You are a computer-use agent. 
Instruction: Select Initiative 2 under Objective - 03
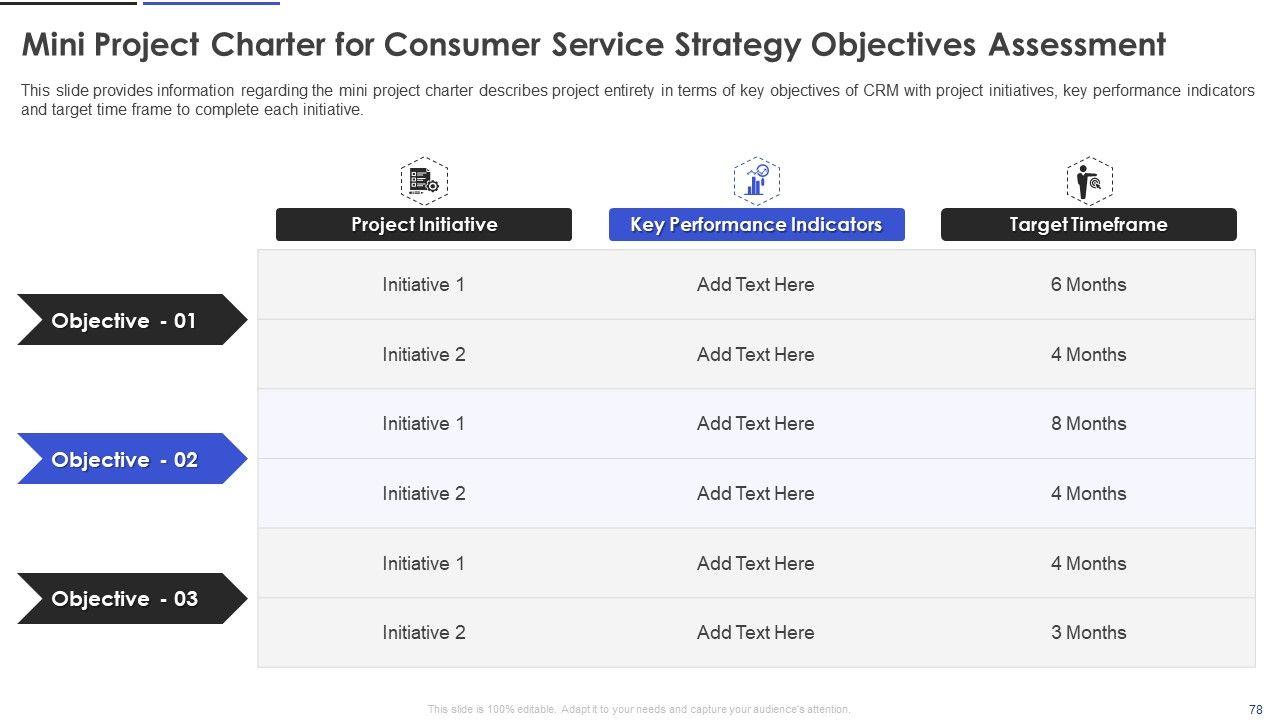pos(423,633)
